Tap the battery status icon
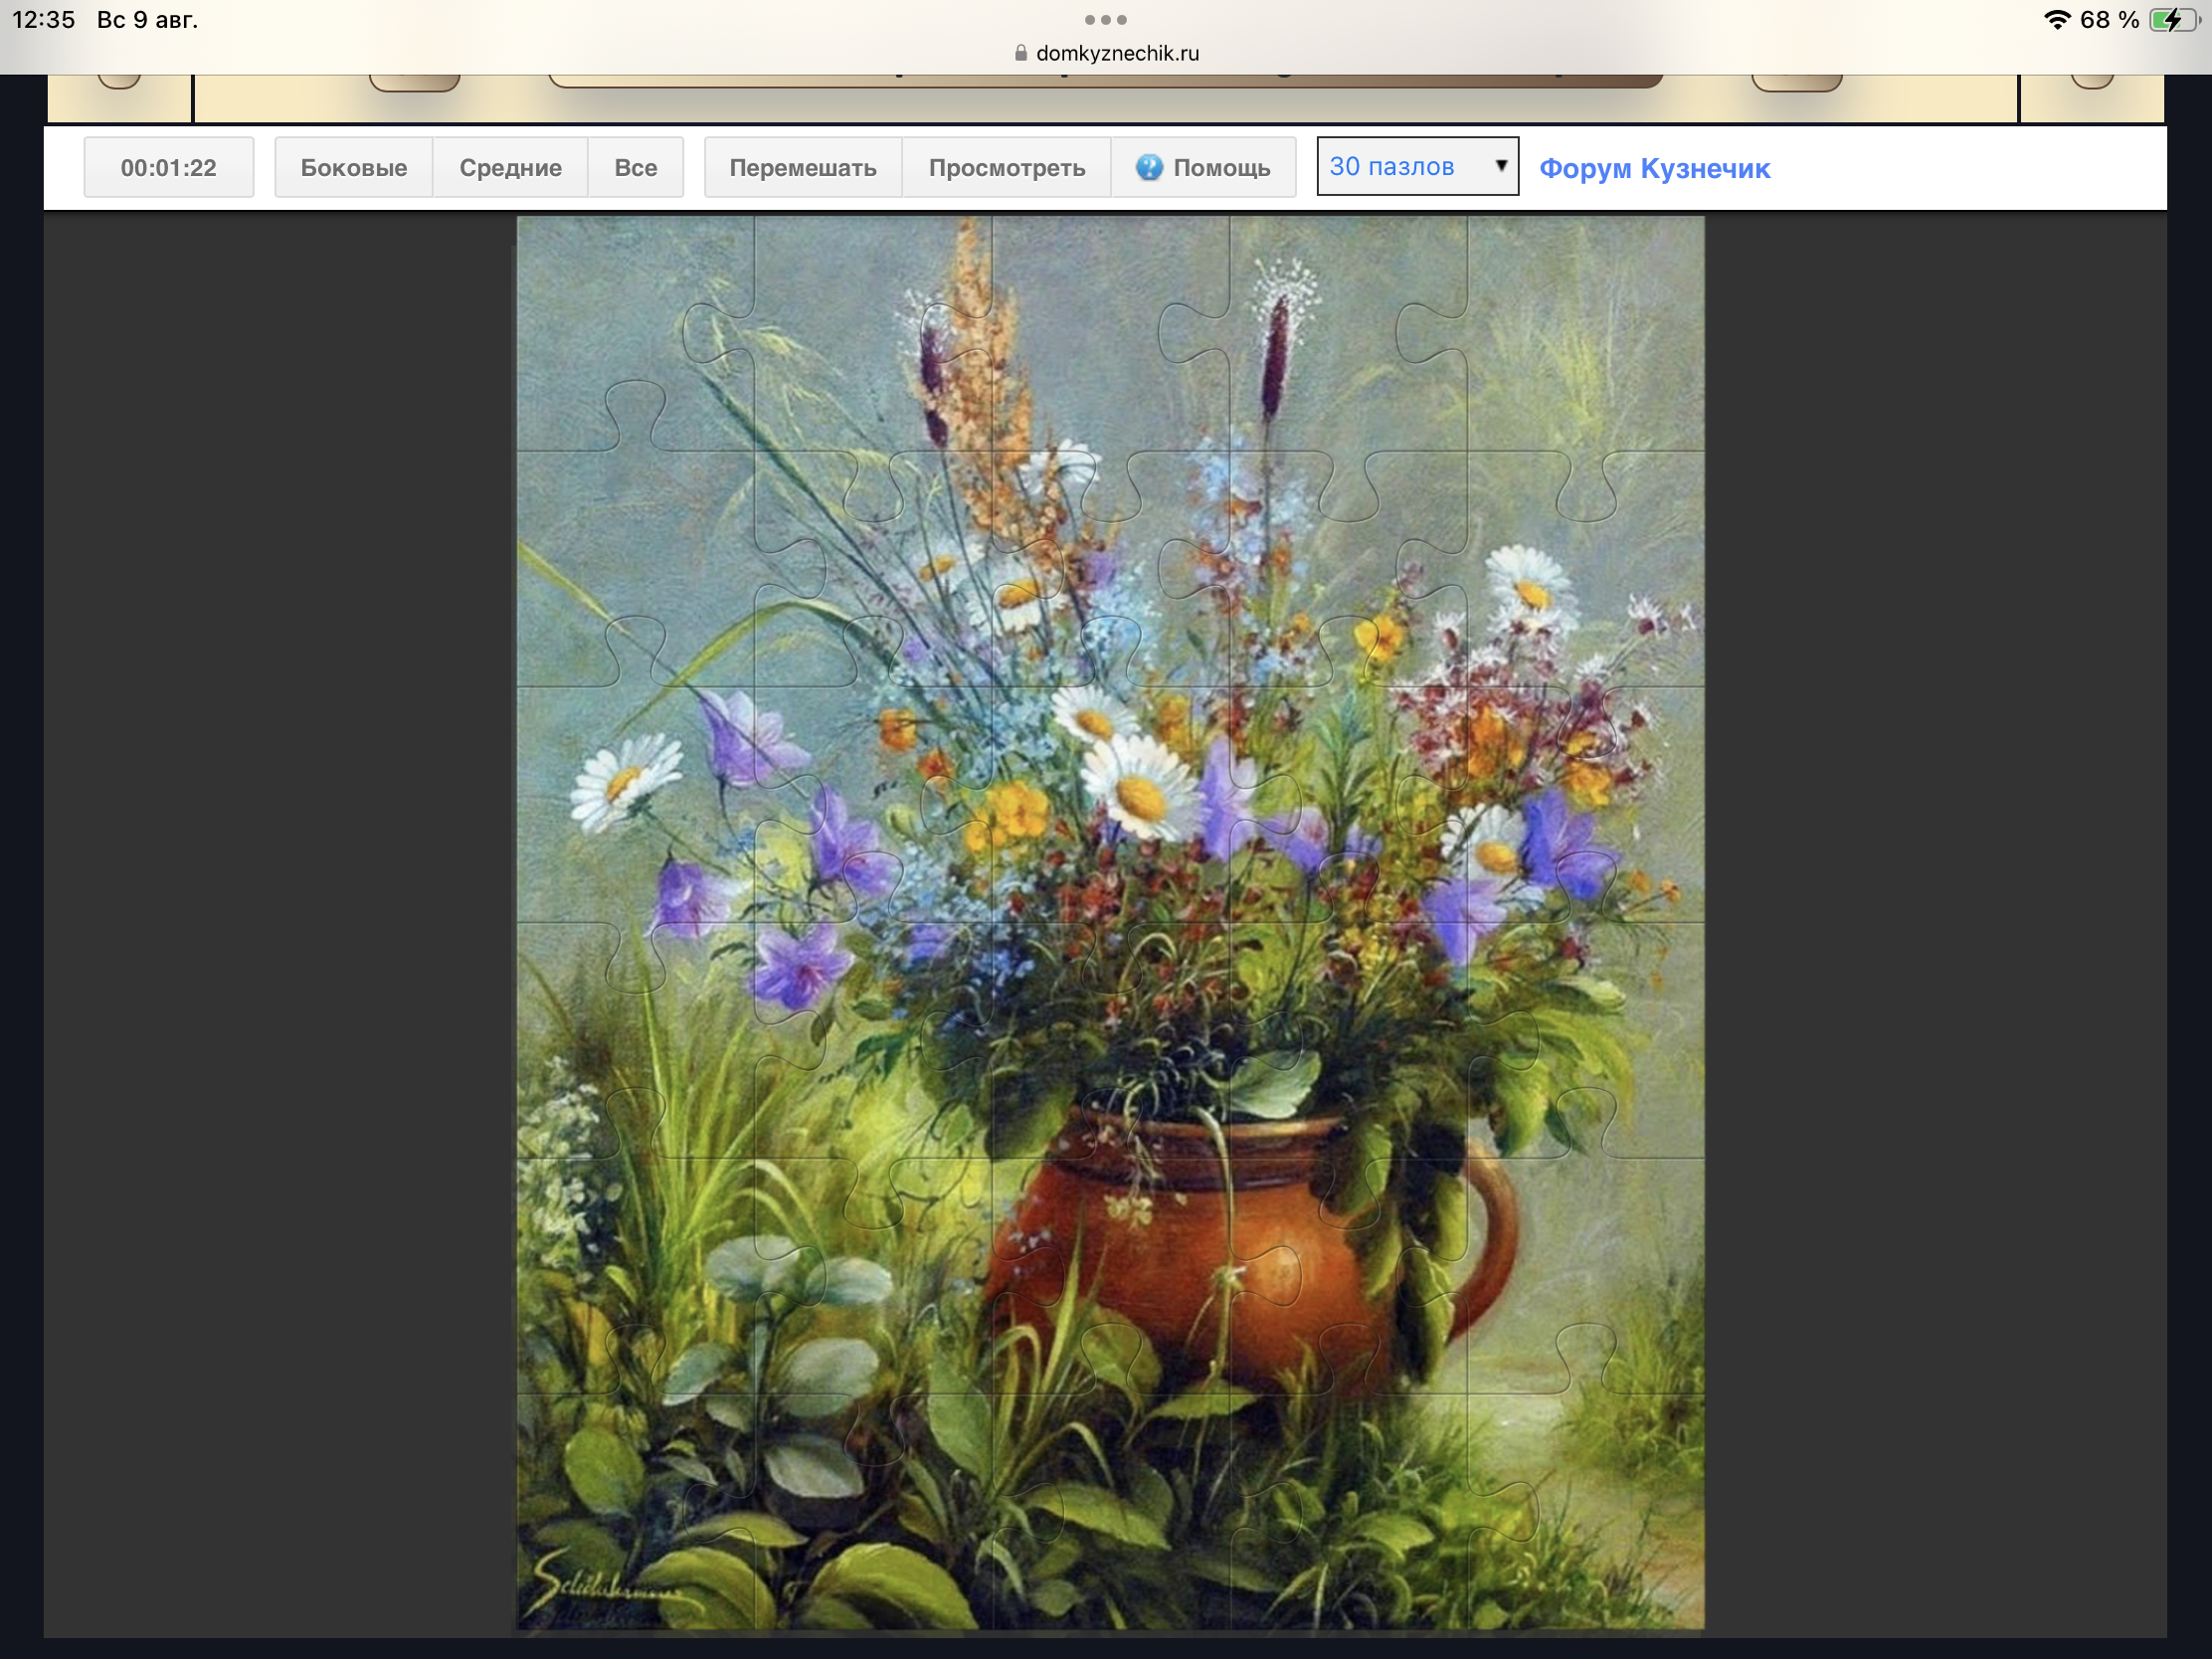Screen dimensions: 2212x1659 pos(2175,20)
